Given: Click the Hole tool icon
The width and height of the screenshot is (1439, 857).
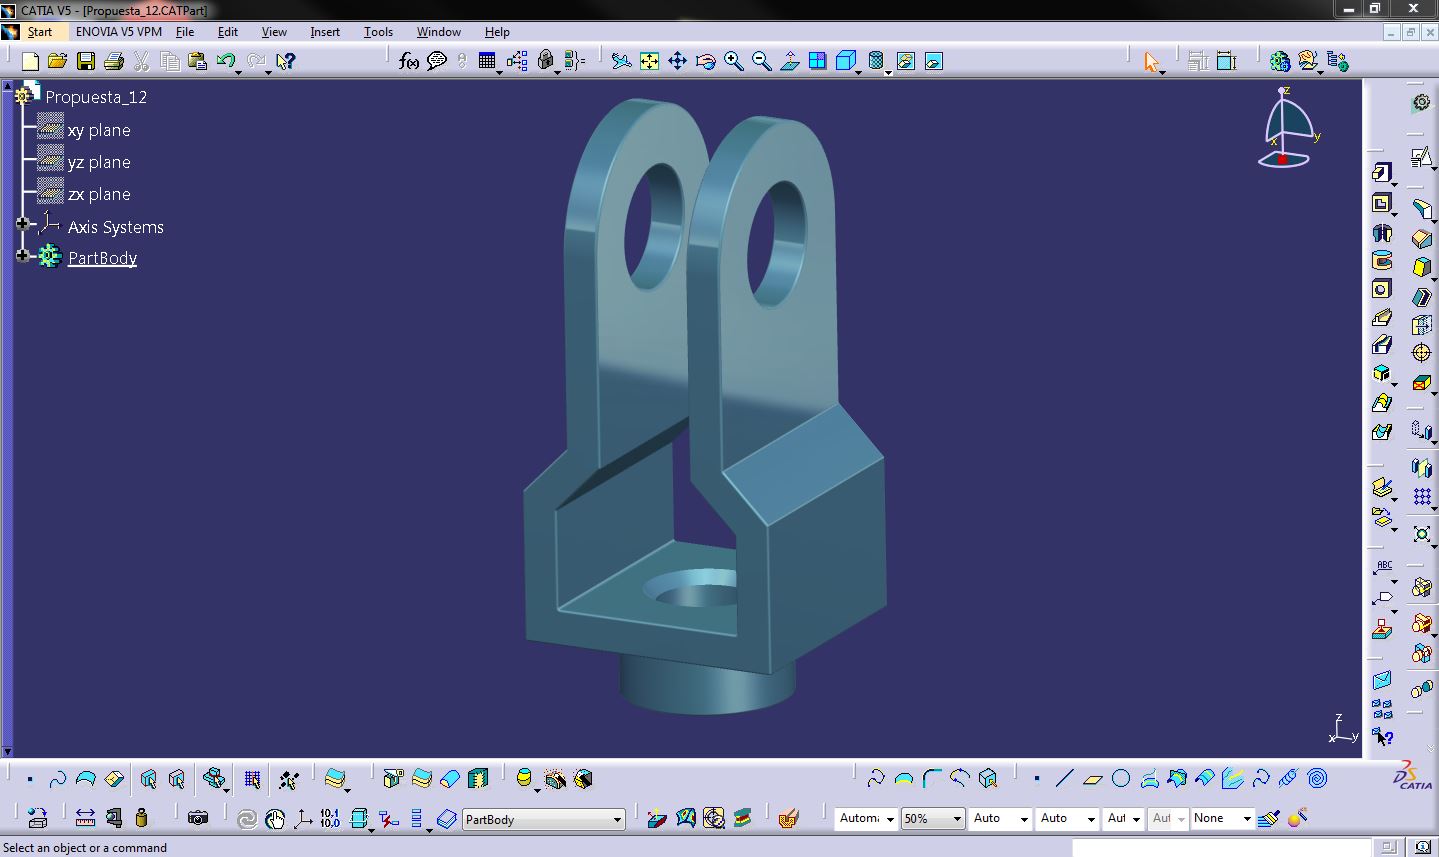Looking at the screenshot, I should 1382,289.
